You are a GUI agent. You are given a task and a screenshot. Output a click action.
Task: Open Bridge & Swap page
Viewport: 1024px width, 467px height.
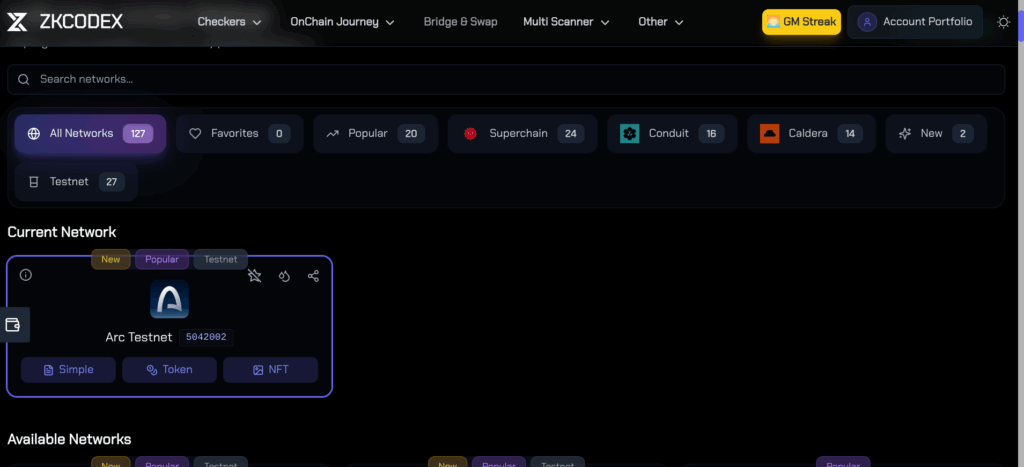[460, 22]
